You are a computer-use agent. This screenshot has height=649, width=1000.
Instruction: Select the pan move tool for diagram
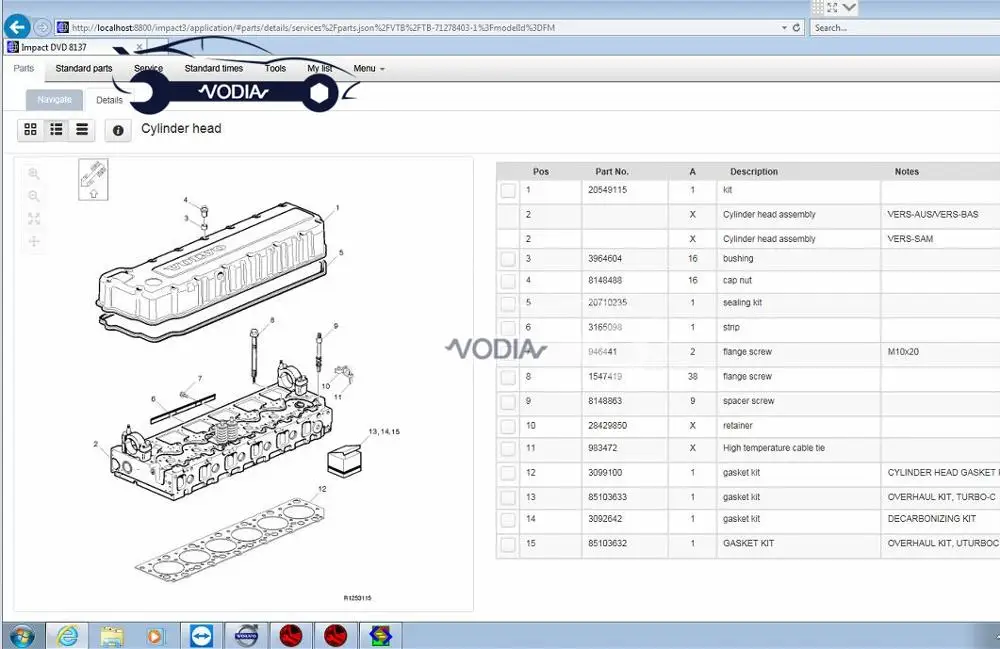(34, 242)
